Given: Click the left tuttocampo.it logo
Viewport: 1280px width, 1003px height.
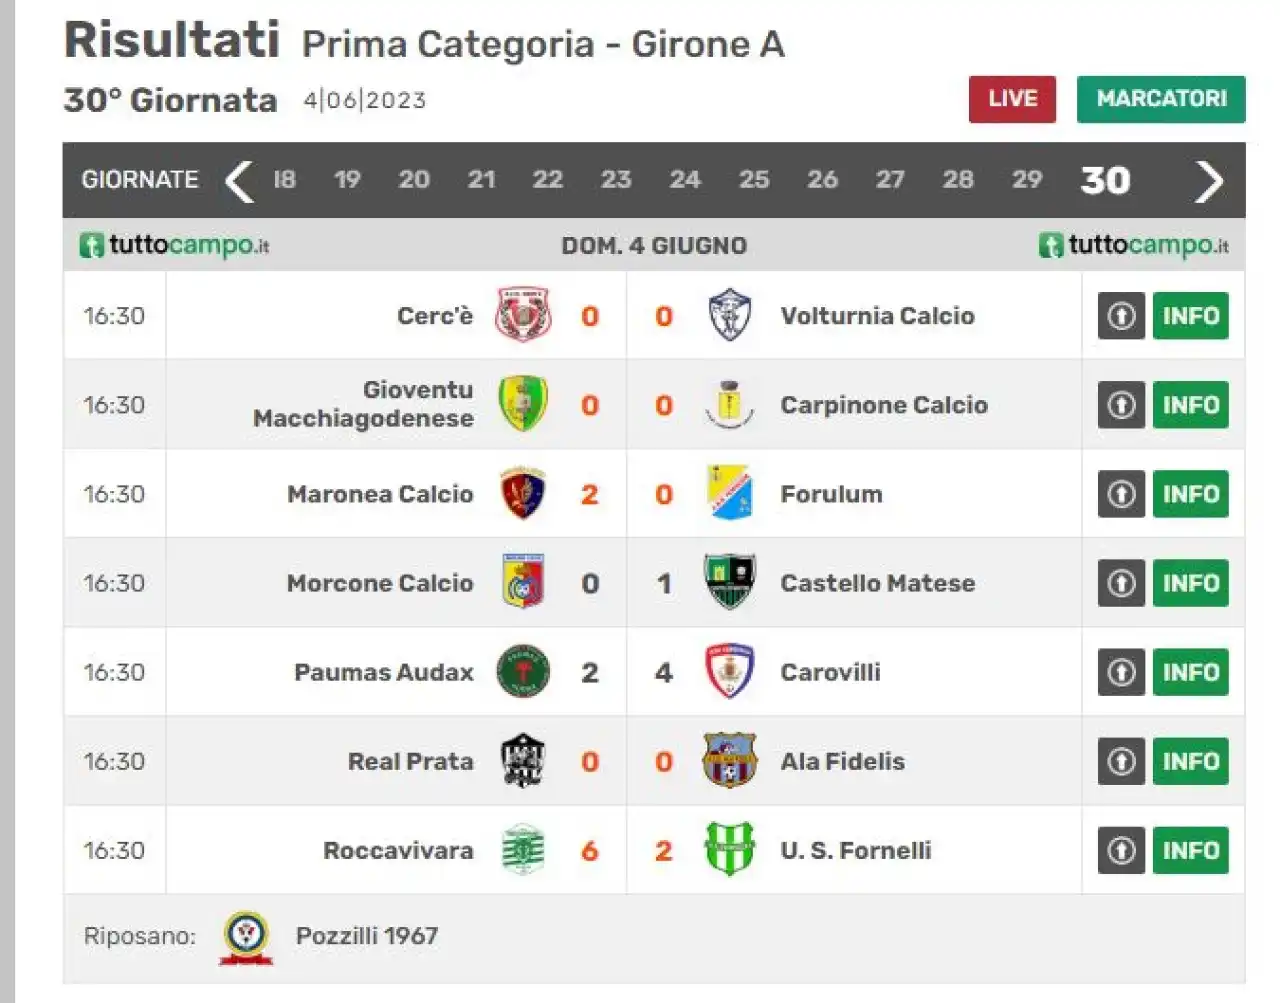Looking at the screenshot, I should (x=175, y=245).
